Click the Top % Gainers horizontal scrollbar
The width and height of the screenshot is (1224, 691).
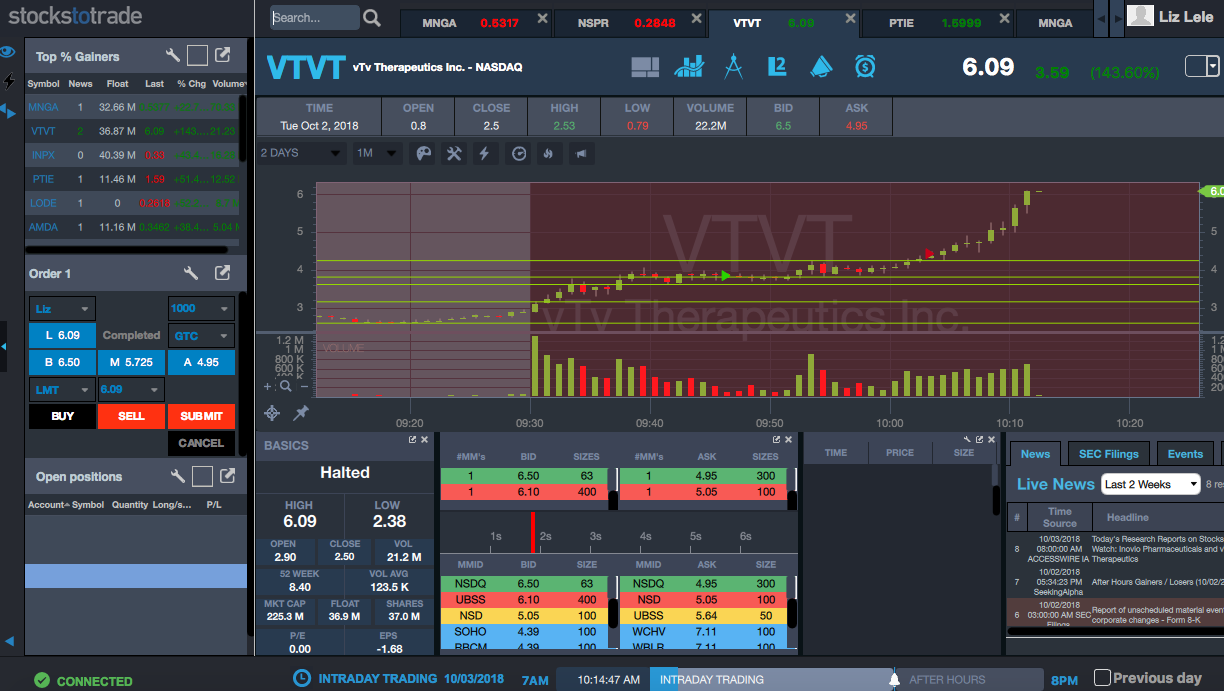coord(127,248)
